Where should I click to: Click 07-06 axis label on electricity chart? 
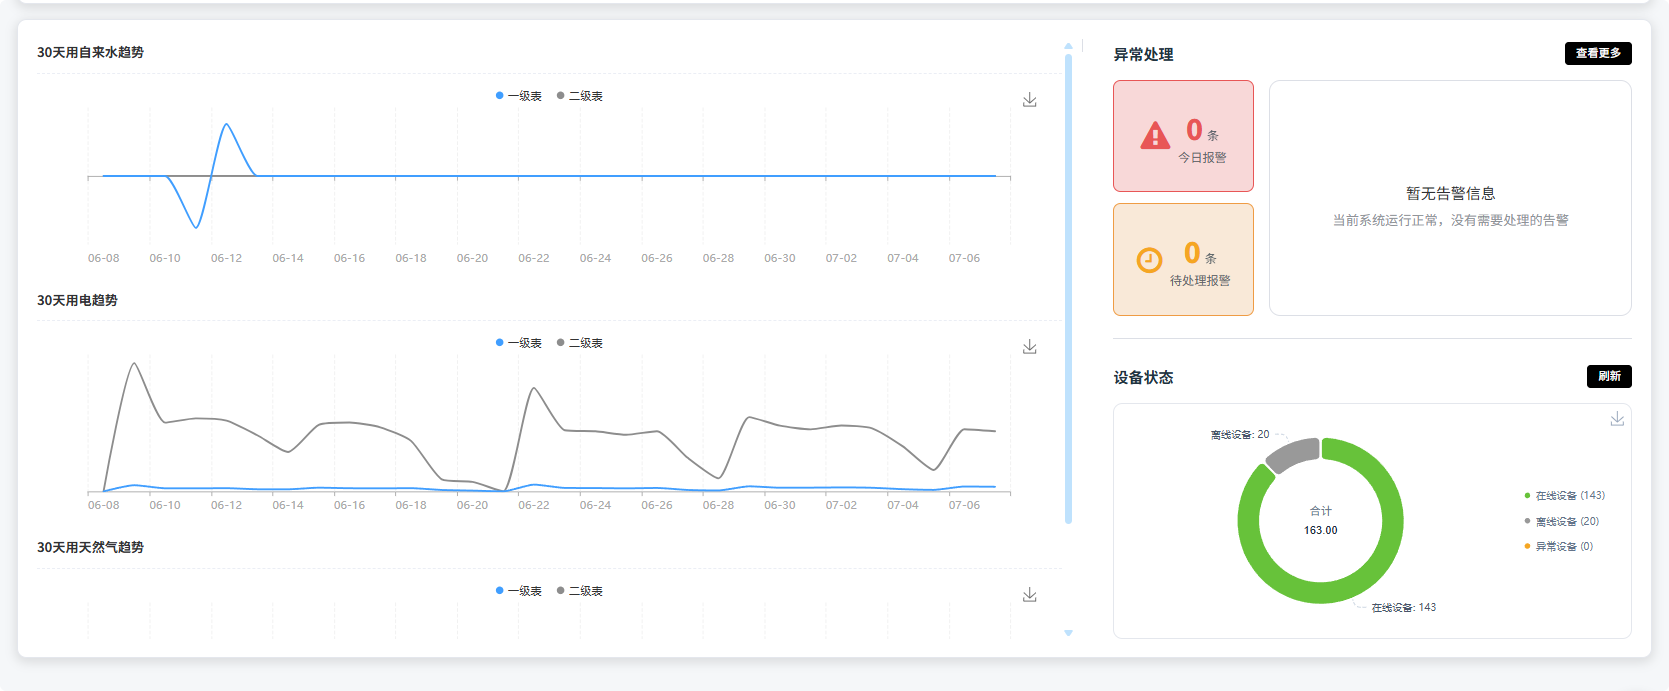pyautogui.click(x=964, y=505)
